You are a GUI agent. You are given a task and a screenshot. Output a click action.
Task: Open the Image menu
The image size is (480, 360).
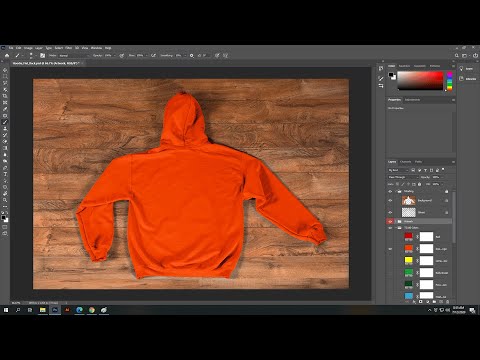28,48
